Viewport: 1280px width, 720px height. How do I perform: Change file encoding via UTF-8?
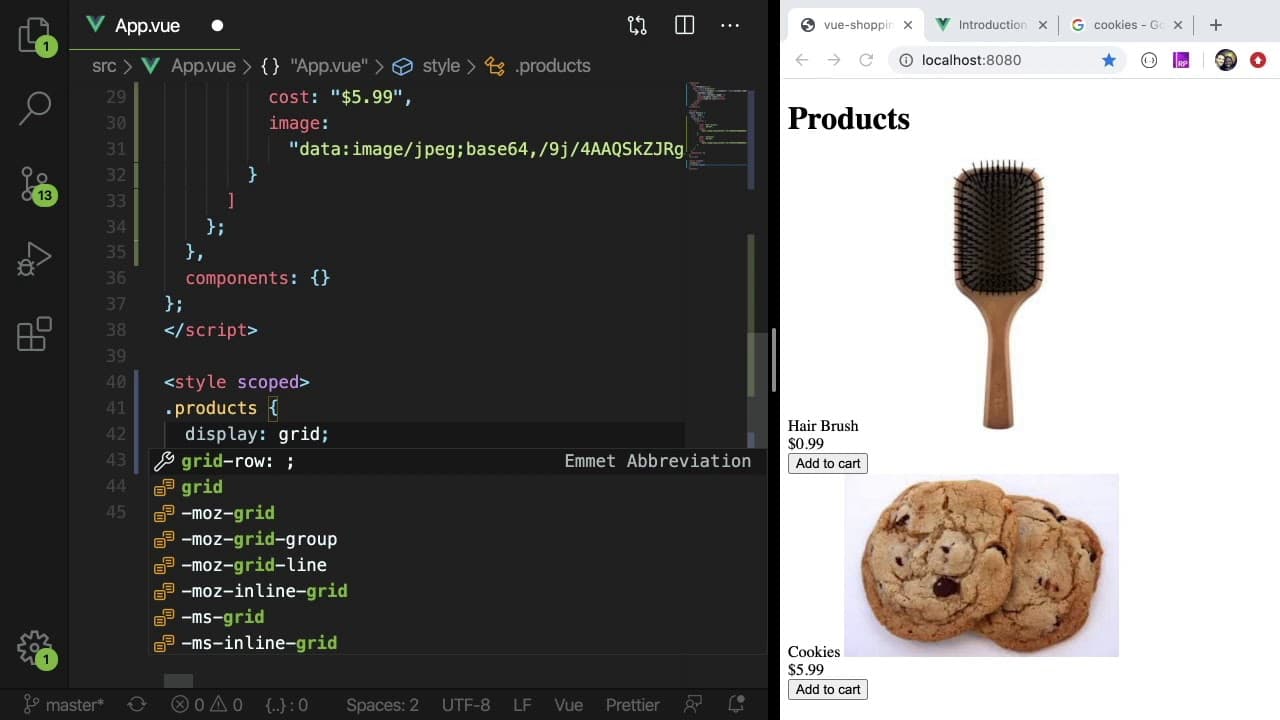point(466,705)
